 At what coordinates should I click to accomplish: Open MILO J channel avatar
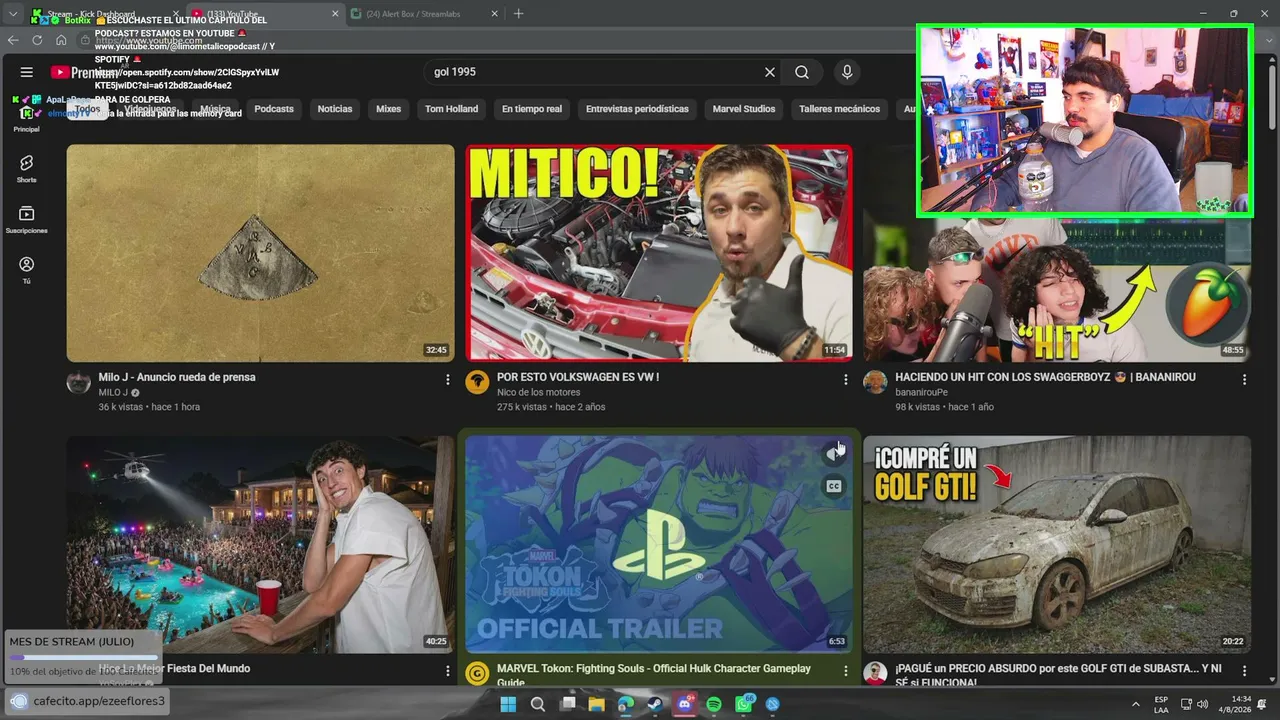point(78,382)
